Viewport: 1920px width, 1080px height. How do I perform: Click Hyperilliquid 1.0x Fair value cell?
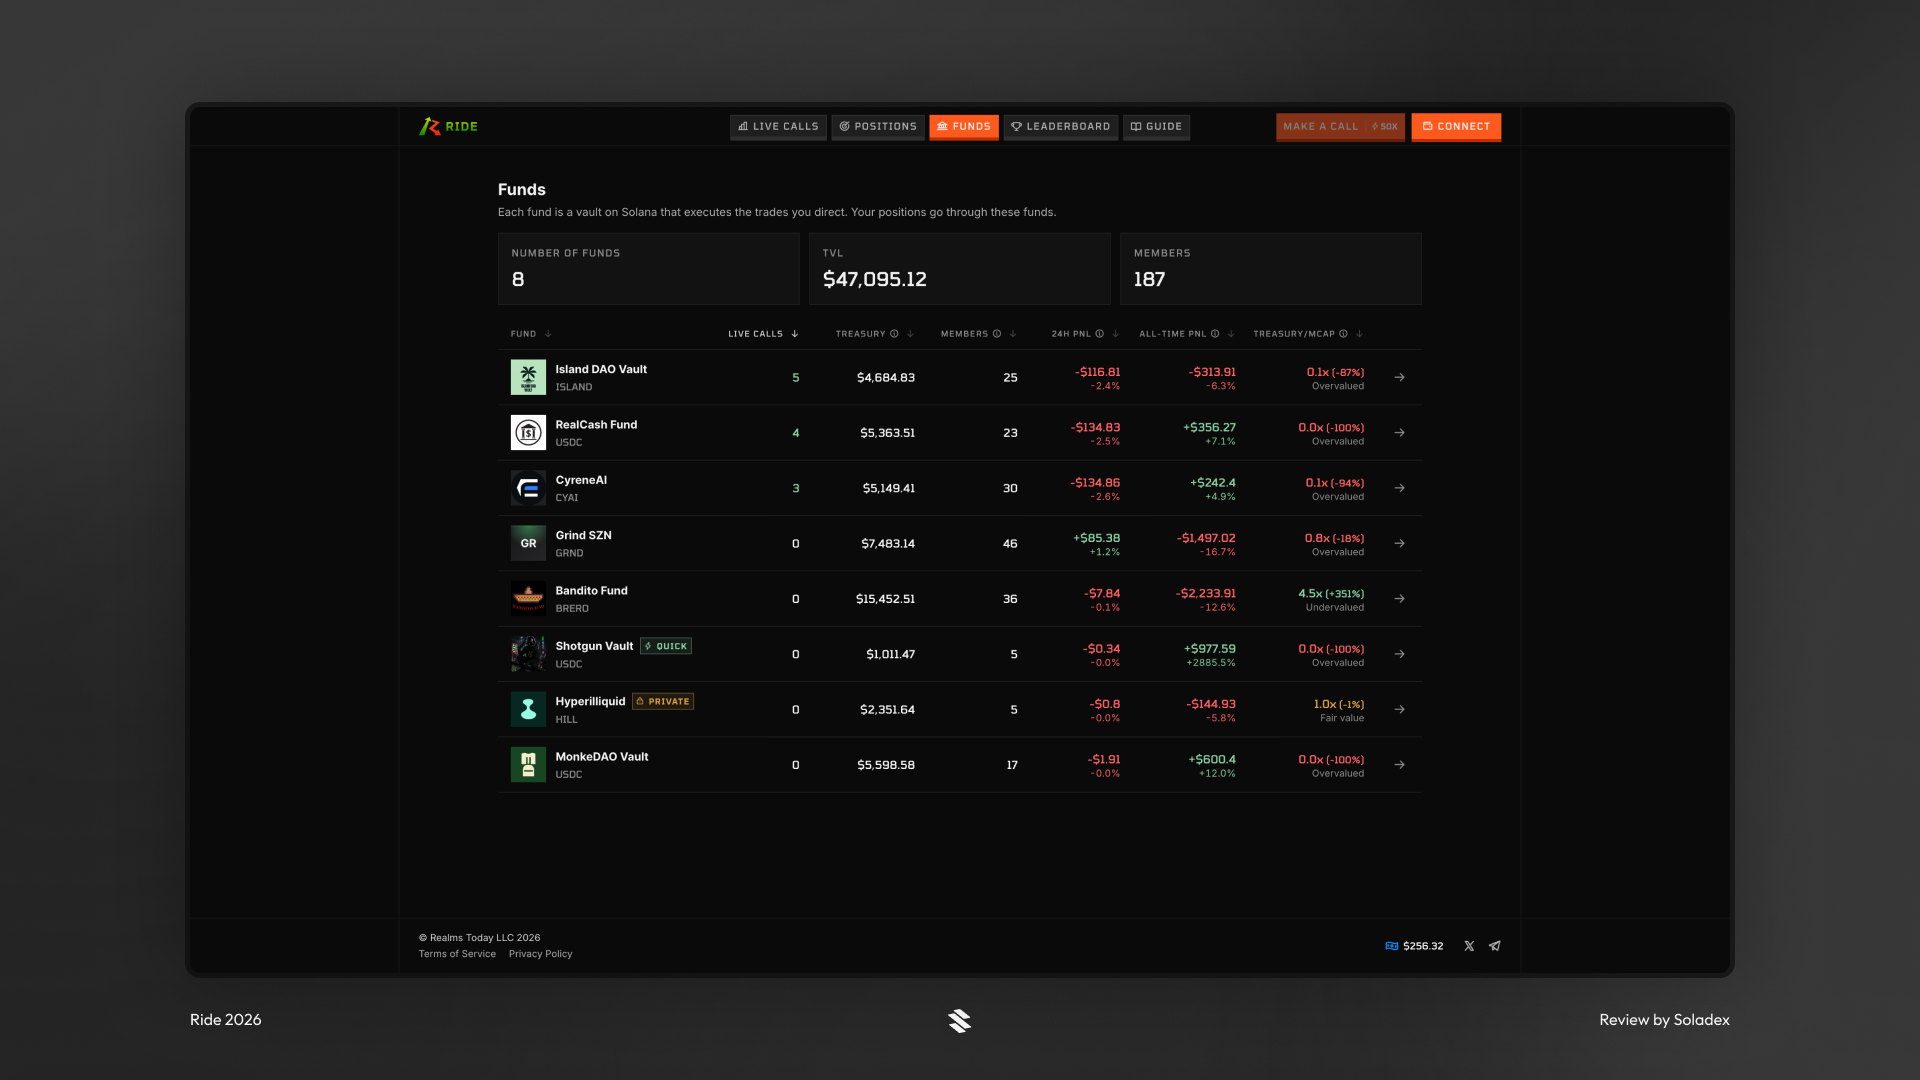pos(1338,710)
